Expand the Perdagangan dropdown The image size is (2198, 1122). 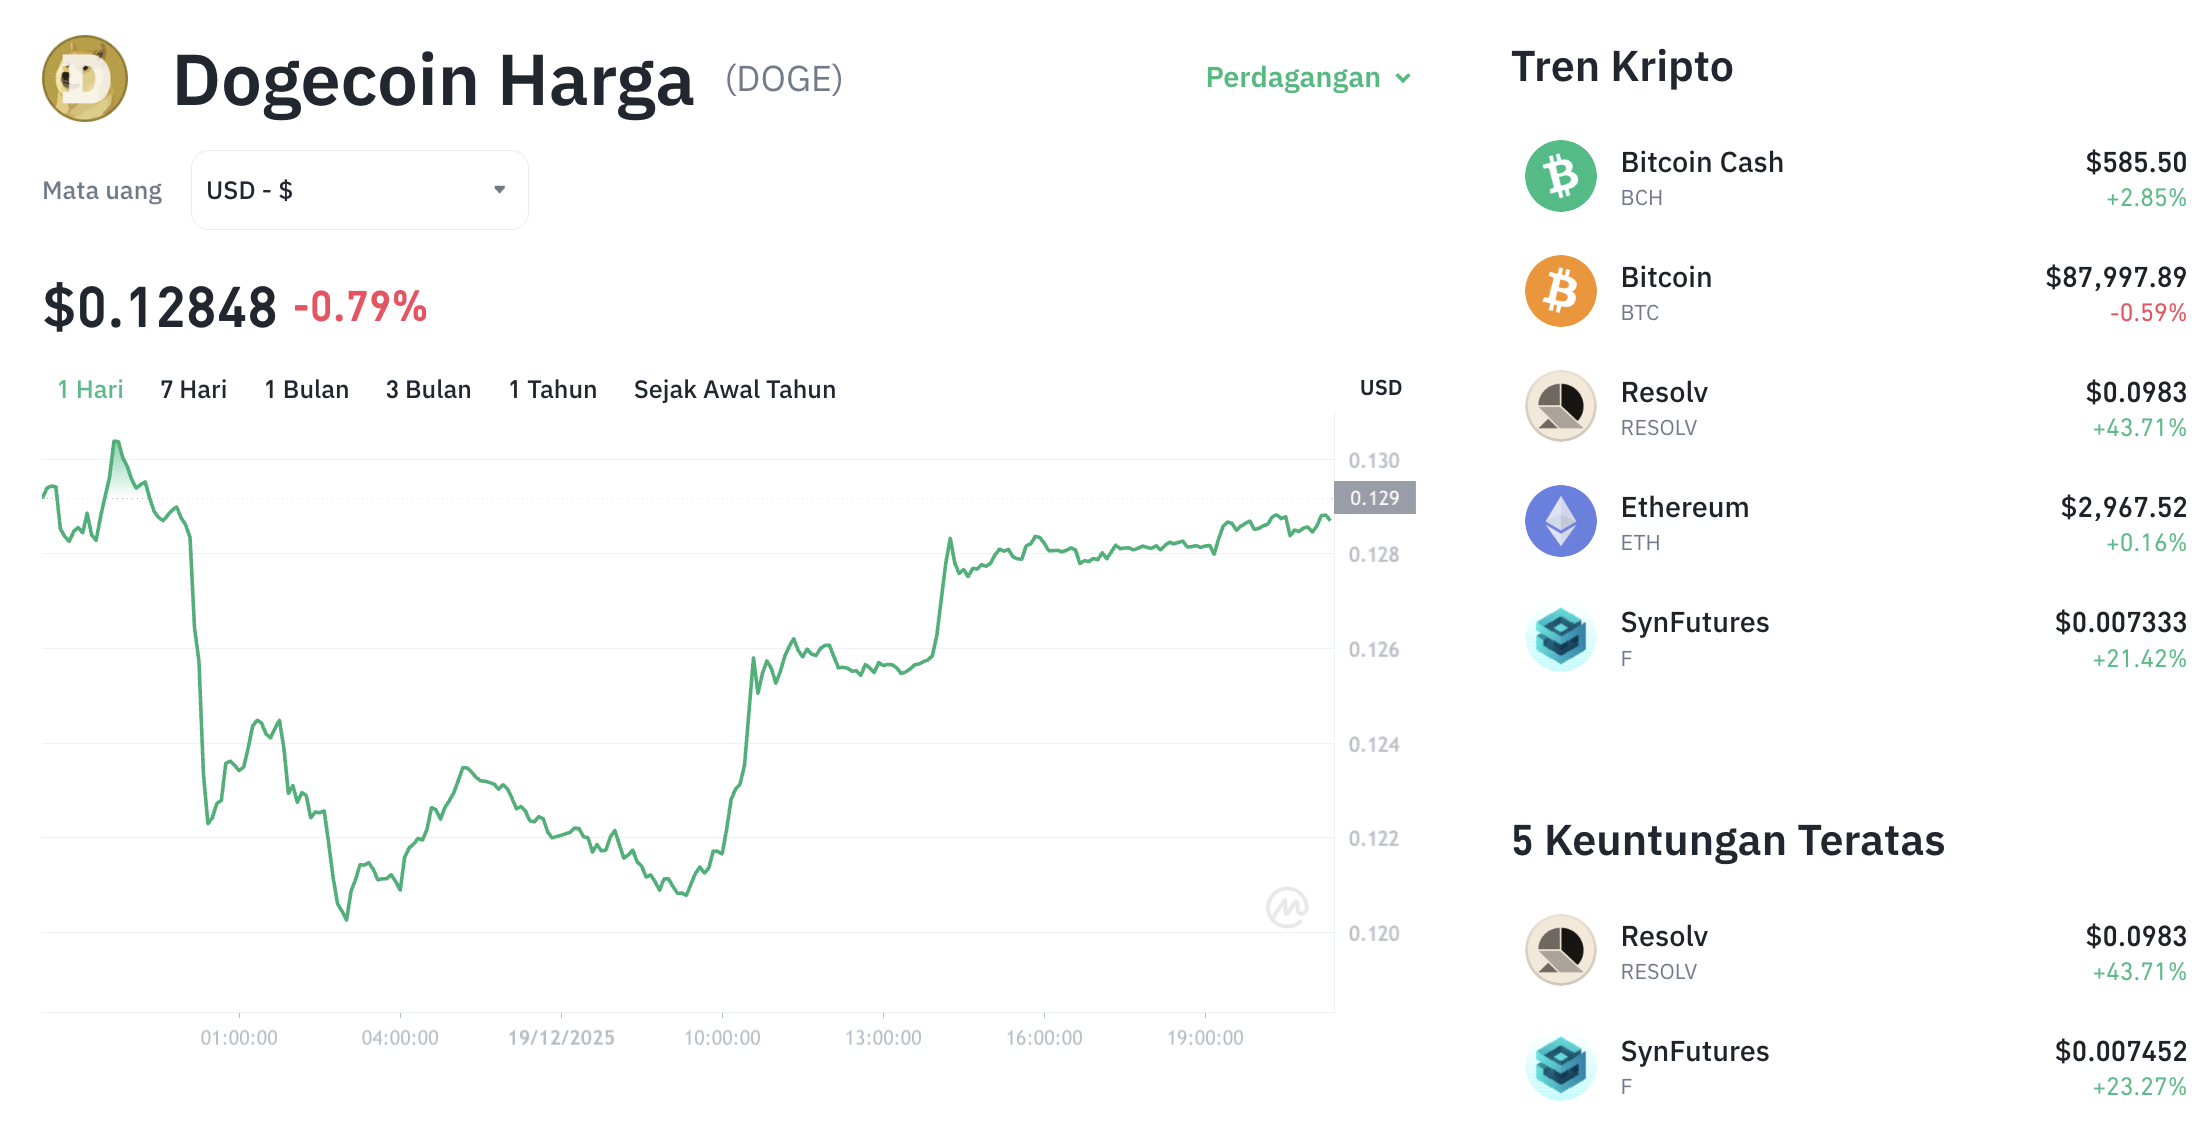tap(1307, 77)
